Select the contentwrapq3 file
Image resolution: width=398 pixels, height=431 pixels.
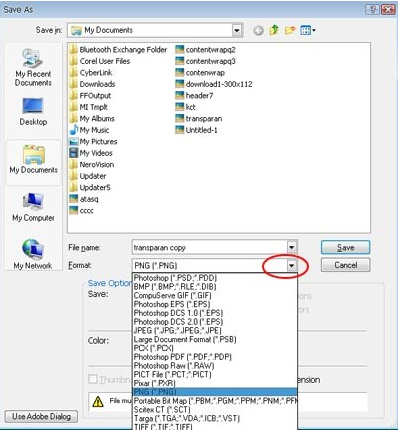click(x=205, y=61)
